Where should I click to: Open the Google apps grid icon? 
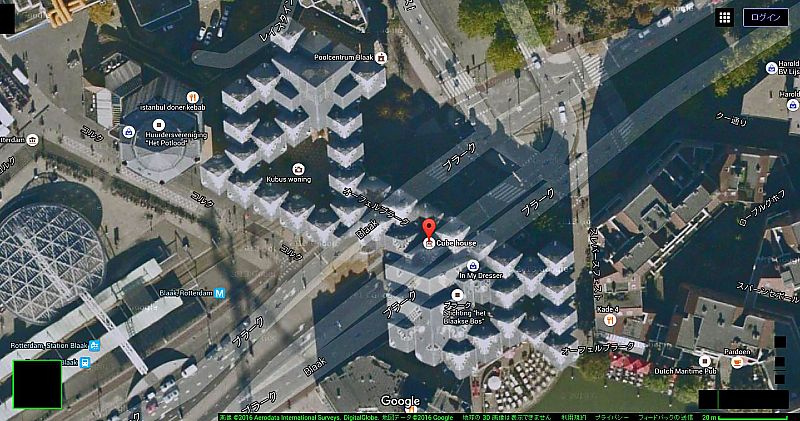click(x=724, y=17)
